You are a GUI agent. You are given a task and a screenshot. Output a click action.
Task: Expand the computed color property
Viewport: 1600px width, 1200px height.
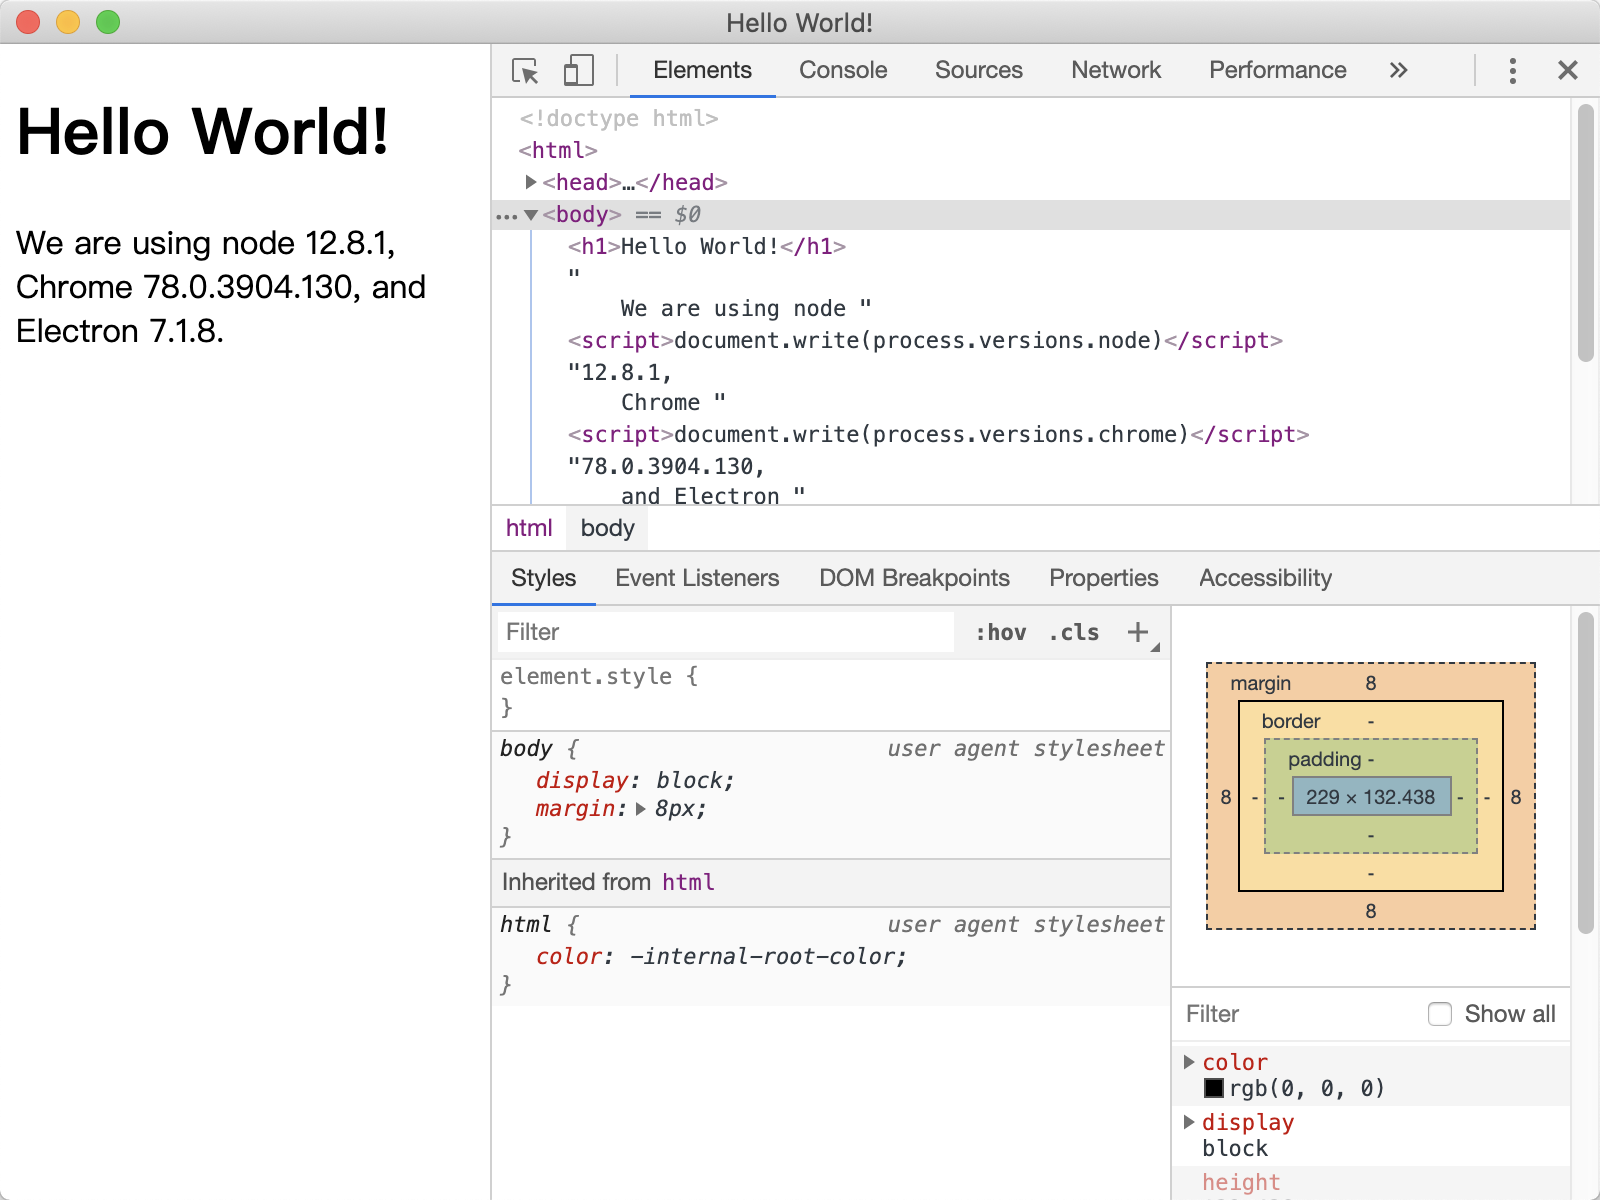click(x=1189, y=1062)
